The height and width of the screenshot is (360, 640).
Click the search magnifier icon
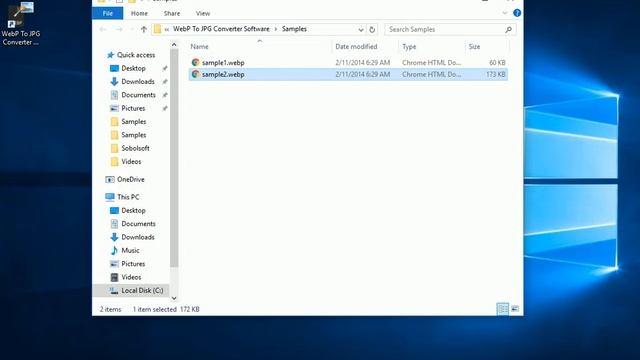pos(509,29)
